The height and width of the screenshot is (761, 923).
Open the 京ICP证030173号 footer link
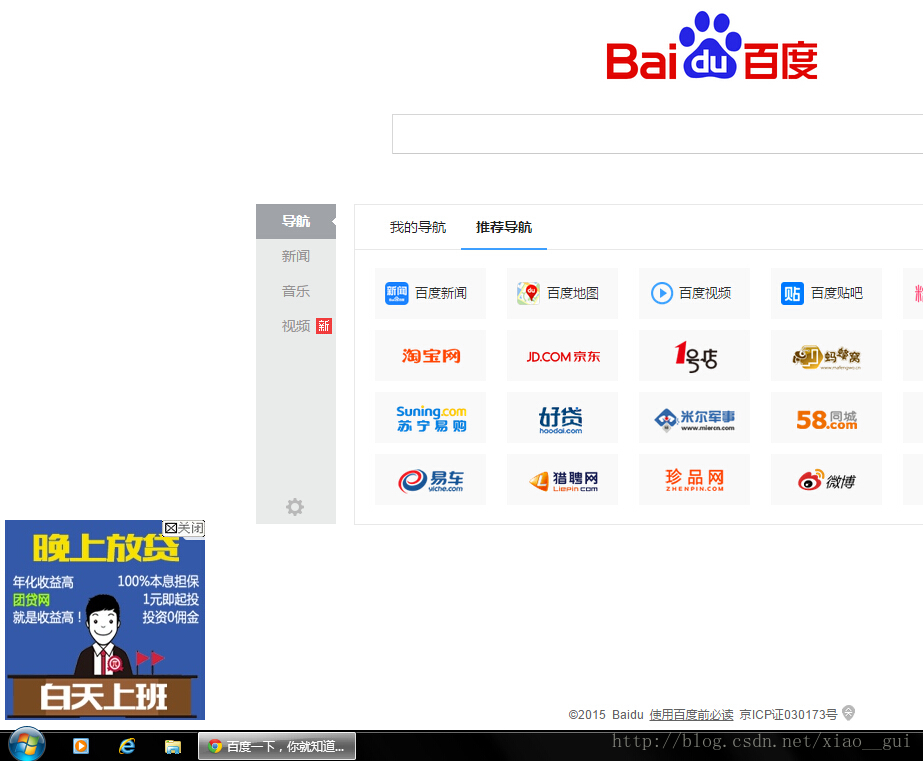tap(788, 715)
